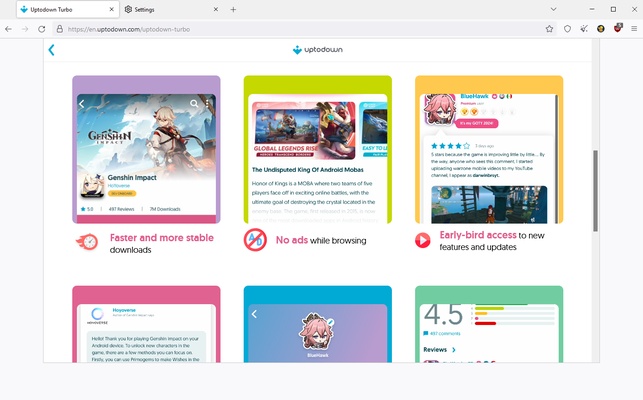643x400 pixels.
Task: Click the search magnifier in Genshin Impact card
Action: pos(194,103)
